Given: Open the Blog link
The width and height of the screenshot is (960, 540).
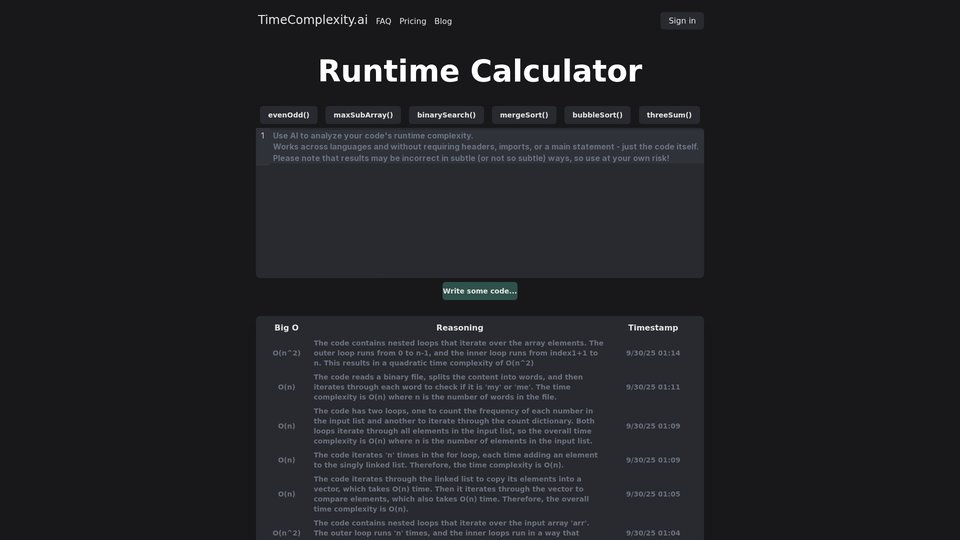Looking at the screenshot, I should tap(443, 21).
